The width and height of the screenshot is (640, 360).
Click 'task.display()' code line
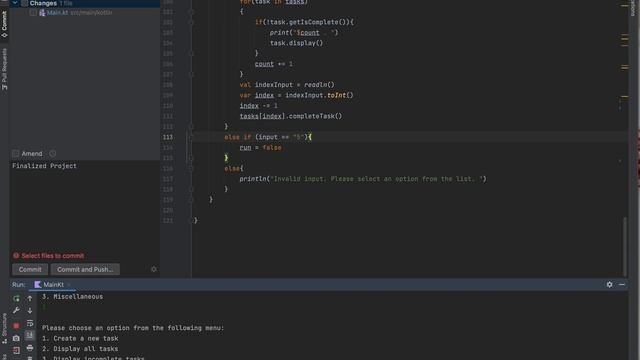click(296, 43)
